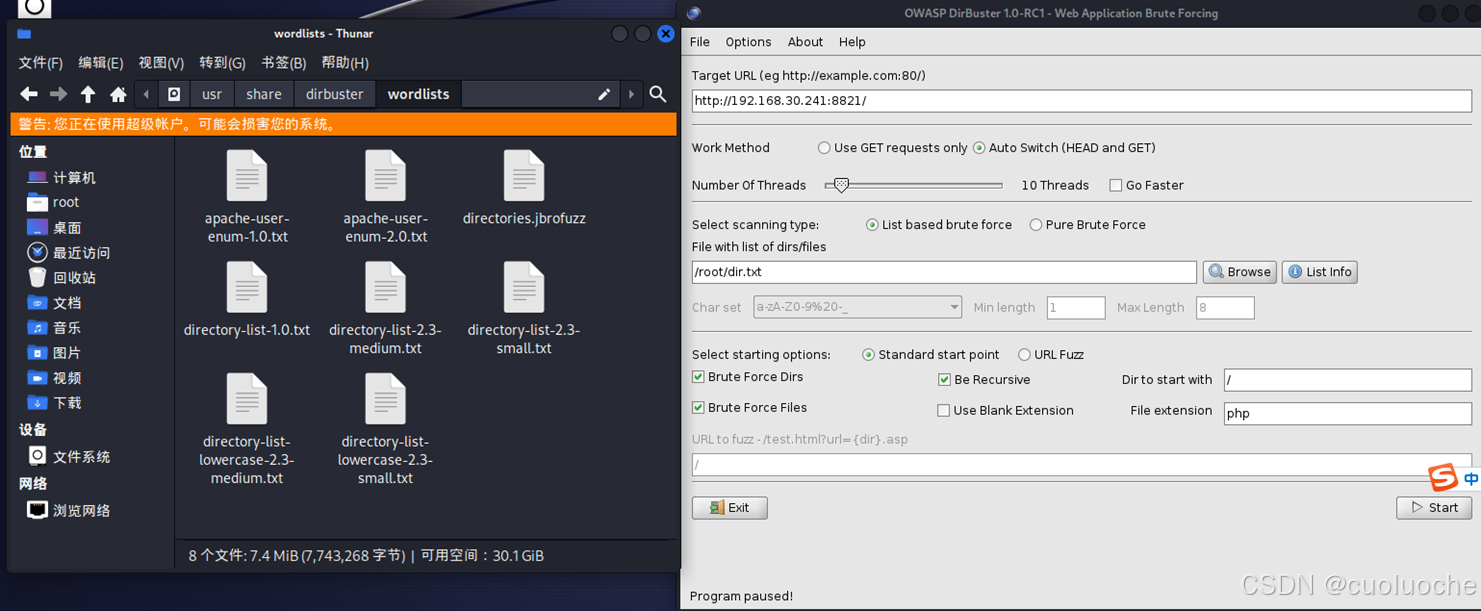Select directory-list-2.3-medium.txt file icon
The image size is (1481, 611).
click(x=385, y=287)
